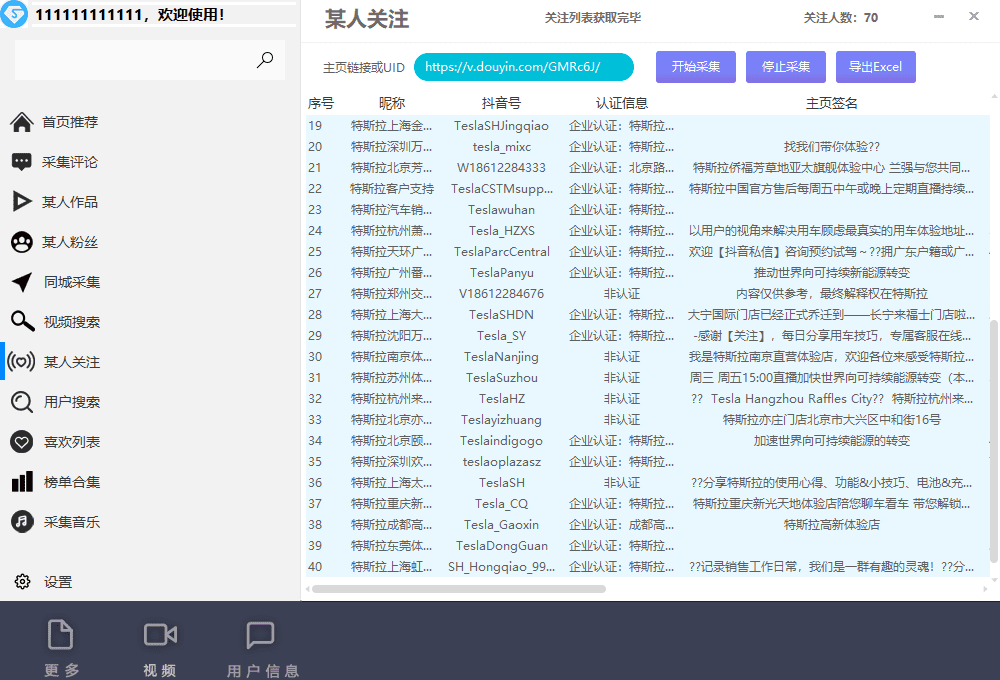Open the 用户搜索 search icon
This screenshot has width=1000, height=680.
coord(22,401)
